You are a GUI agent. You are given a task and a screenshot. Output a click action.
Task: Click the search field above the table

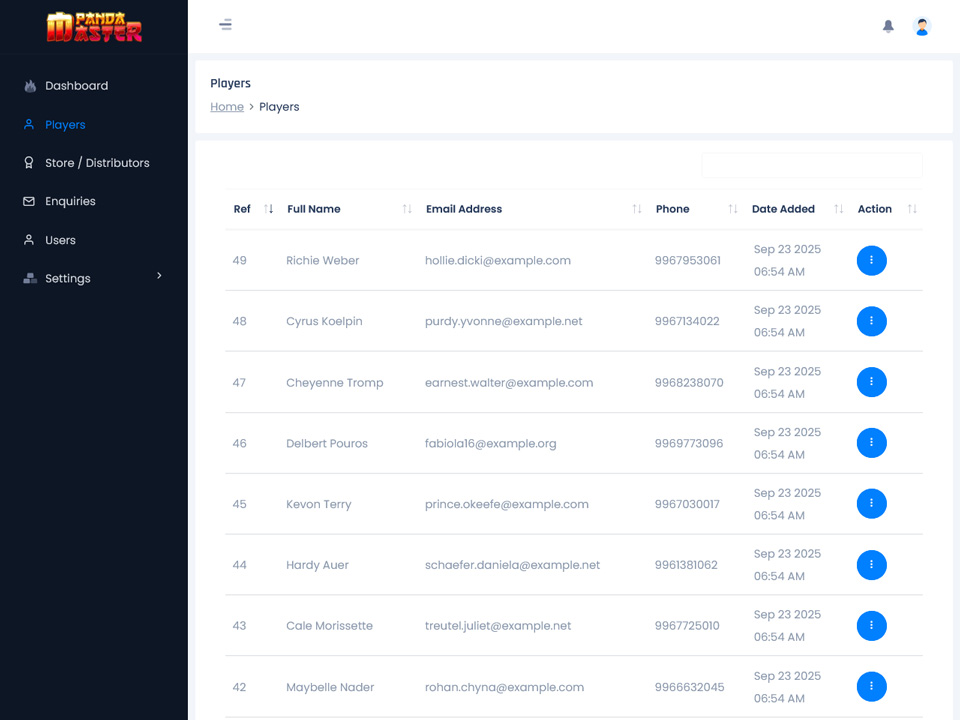click(811, 166)
